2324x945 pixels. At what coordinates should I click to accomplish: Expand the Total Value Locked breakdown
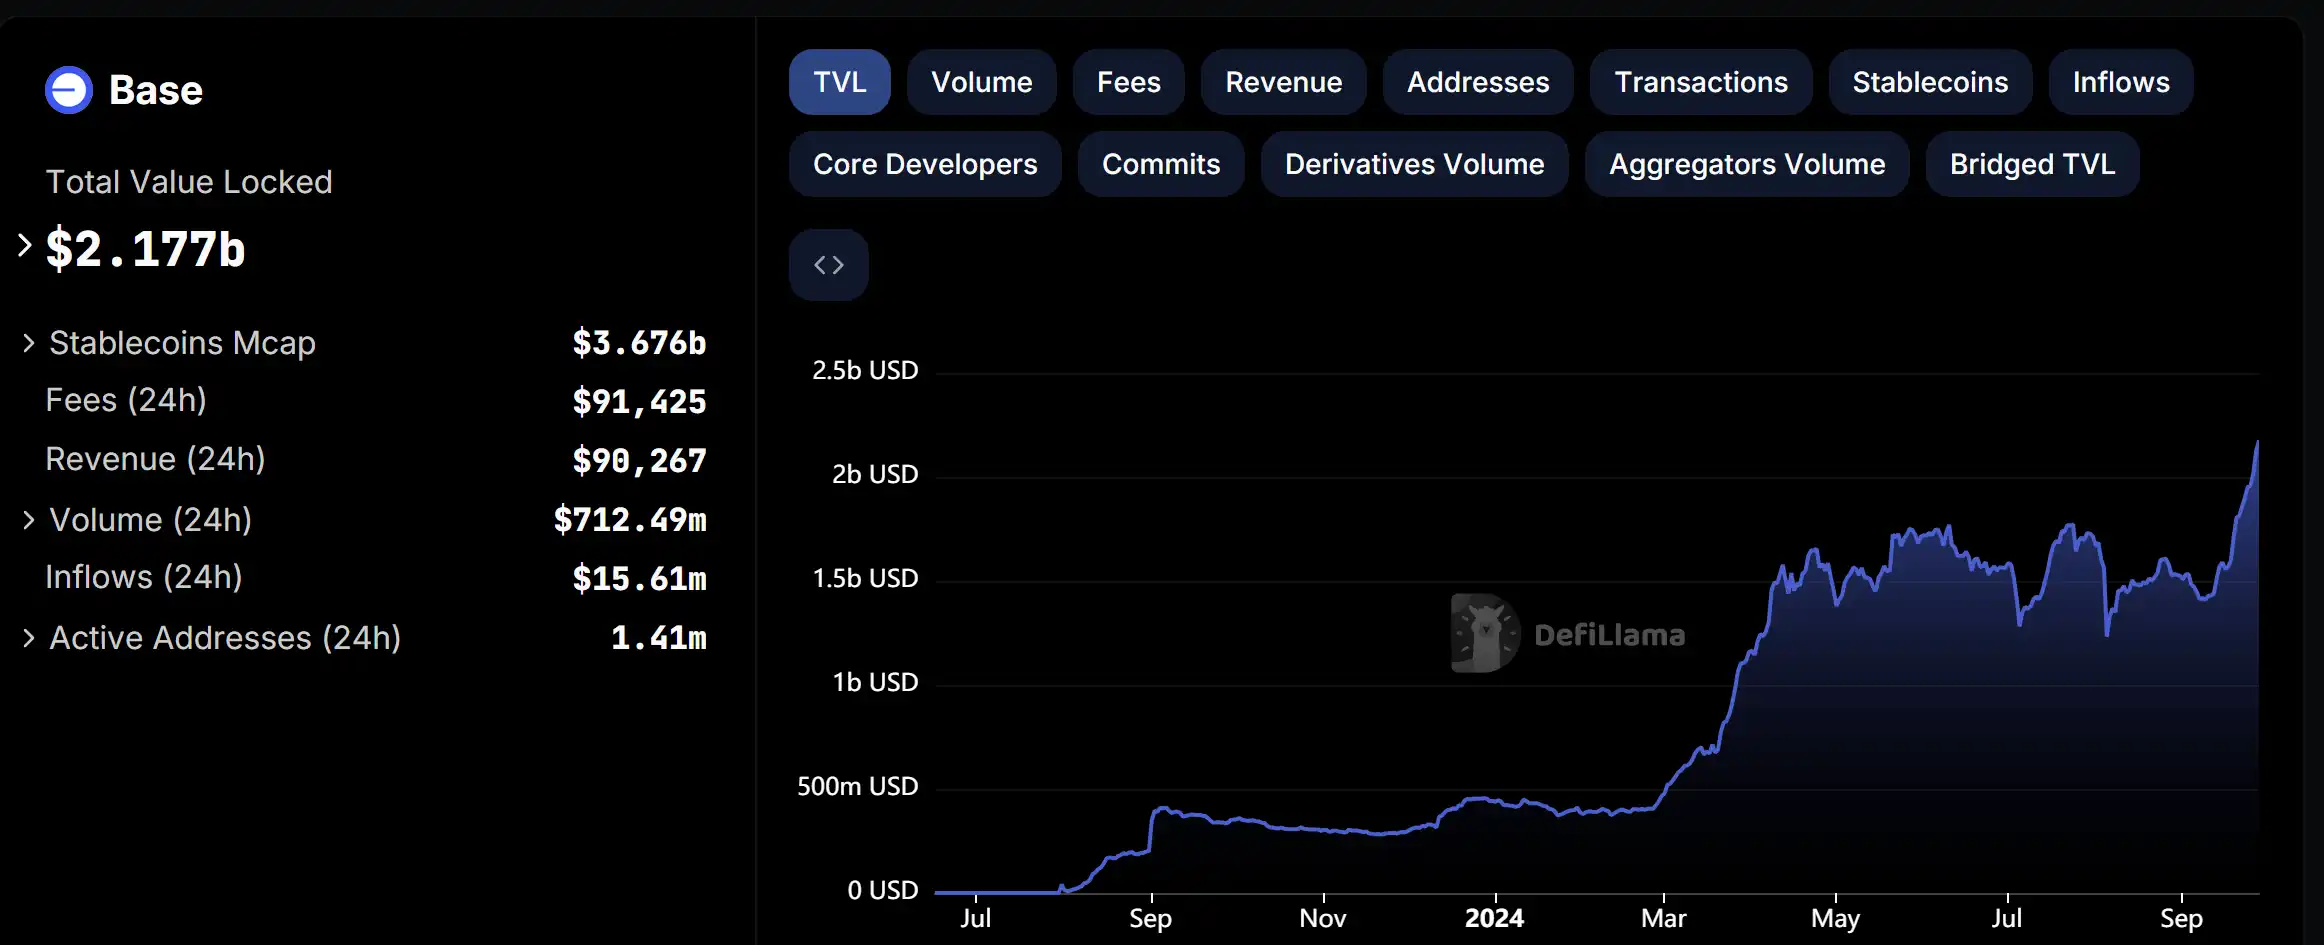click(25, 246)
